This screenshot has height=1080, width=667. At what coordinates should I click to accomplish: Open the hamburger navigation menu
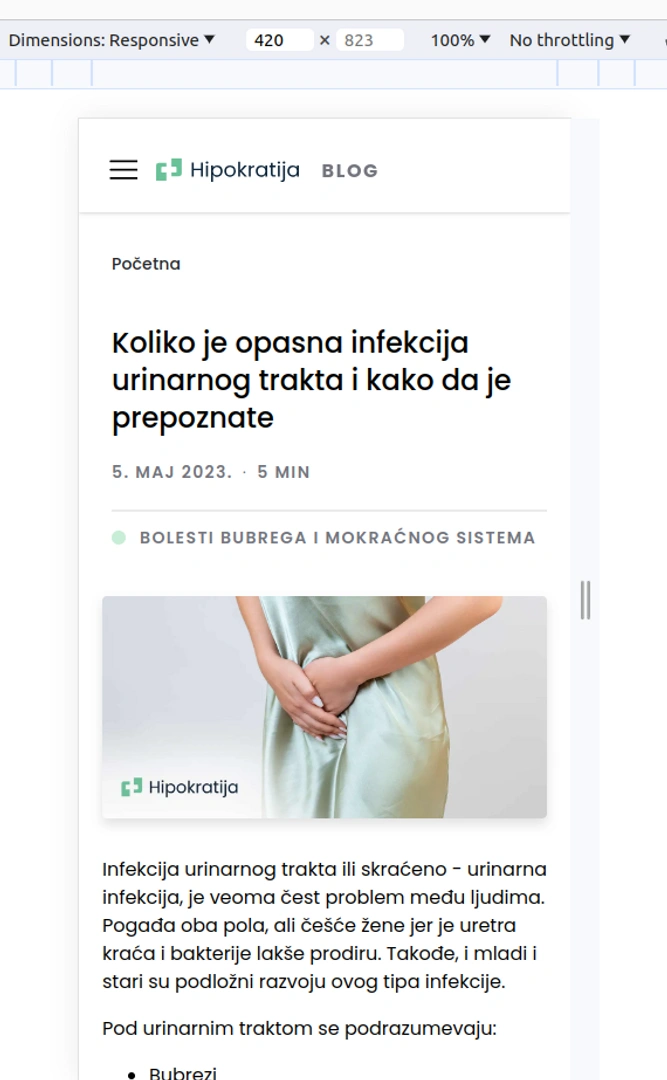coord(123,169)
